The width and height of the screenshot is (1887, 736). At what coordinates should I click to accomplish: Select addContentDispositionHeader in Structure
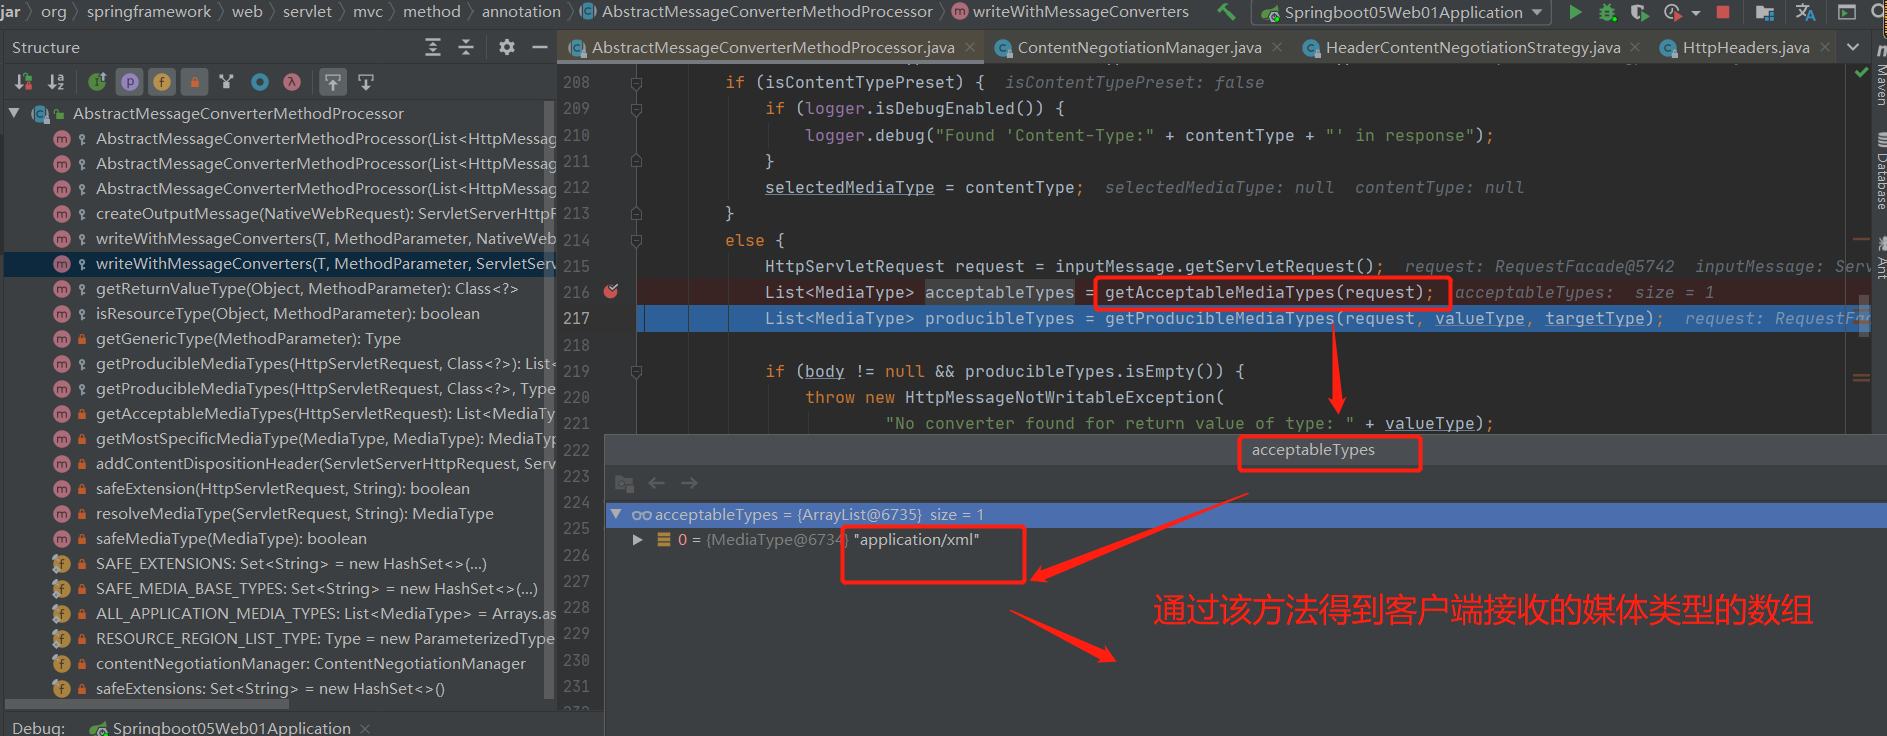(x=324, y=463)
